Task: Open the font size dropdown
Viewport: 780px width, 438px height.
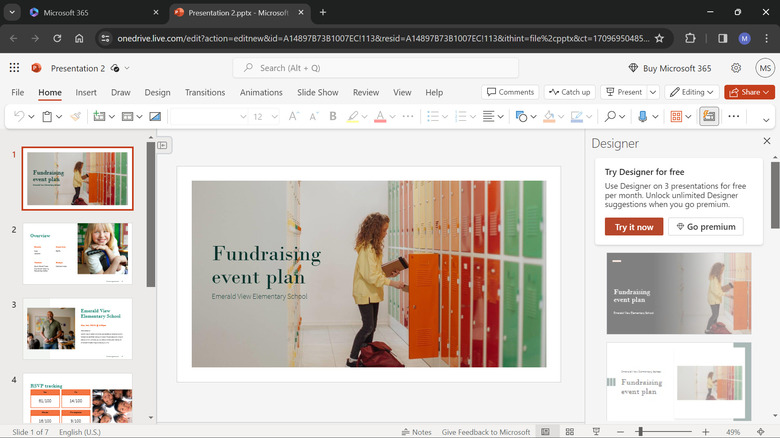Action: (273, 117)
